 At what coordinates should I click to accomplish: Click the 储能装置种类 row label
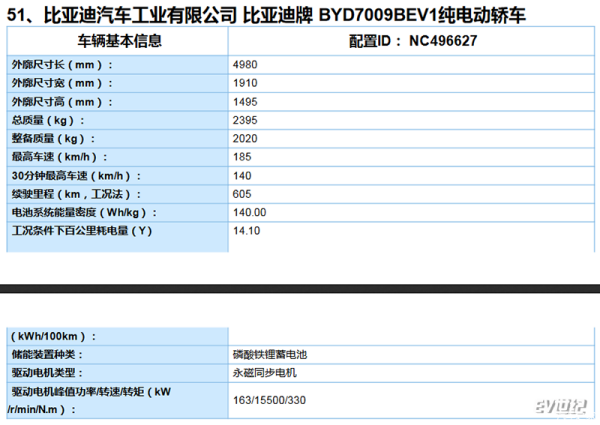48,355
